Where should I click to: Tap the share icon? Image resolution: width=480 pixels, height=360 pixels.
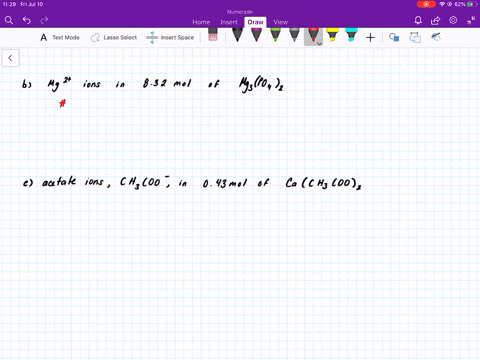tap(435, 21)
